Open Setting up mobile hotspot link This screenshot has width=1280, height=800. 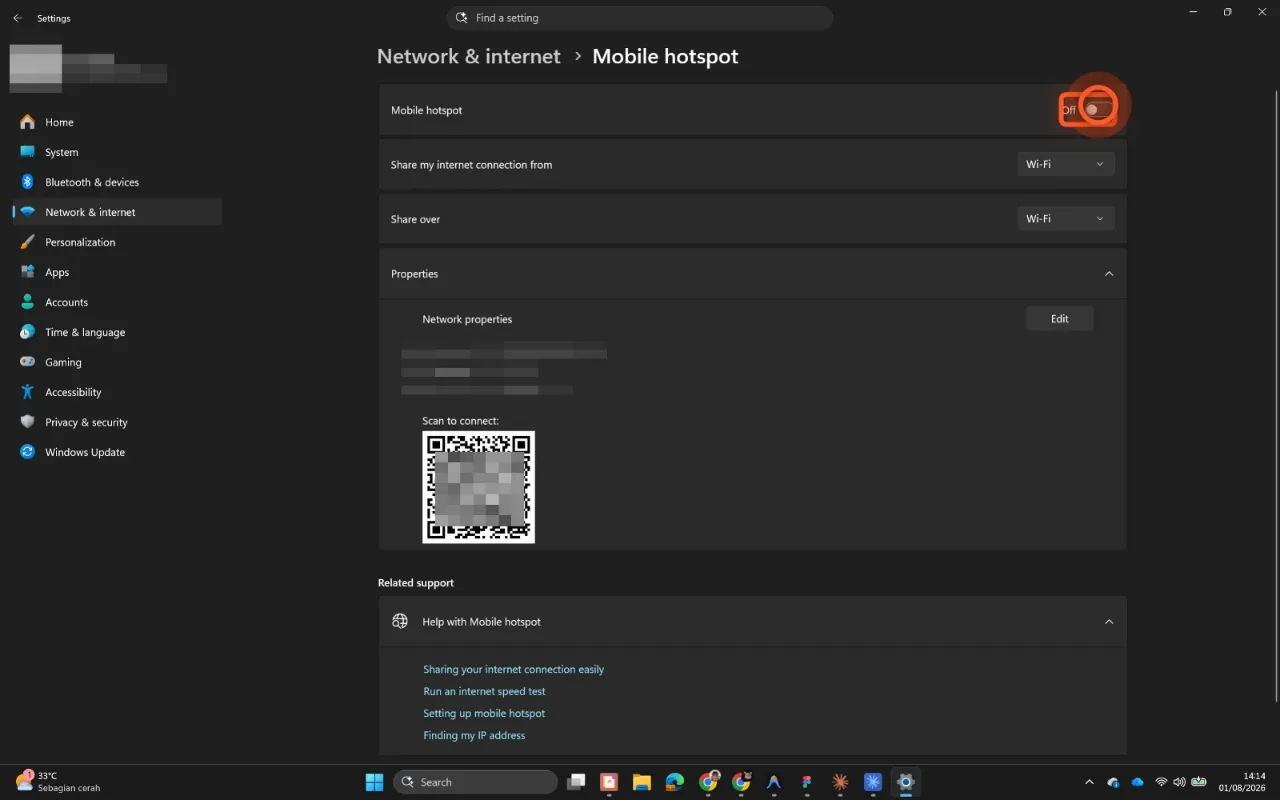tap(484, 714)
